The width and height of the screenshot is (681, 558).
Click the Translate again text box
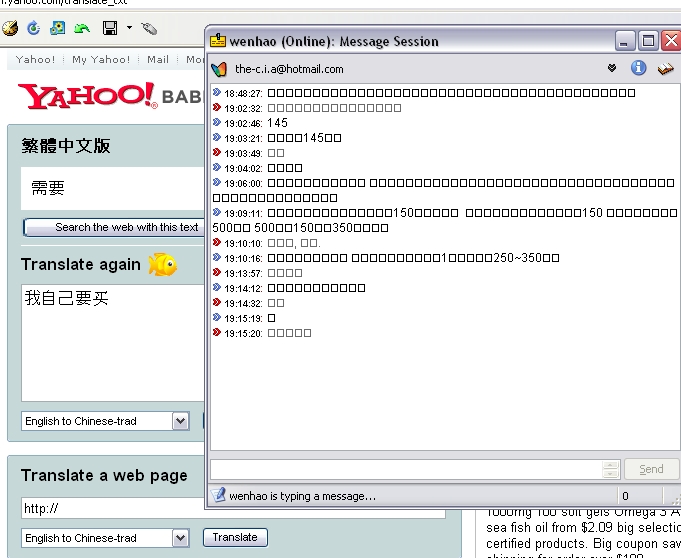coord(113,343)
